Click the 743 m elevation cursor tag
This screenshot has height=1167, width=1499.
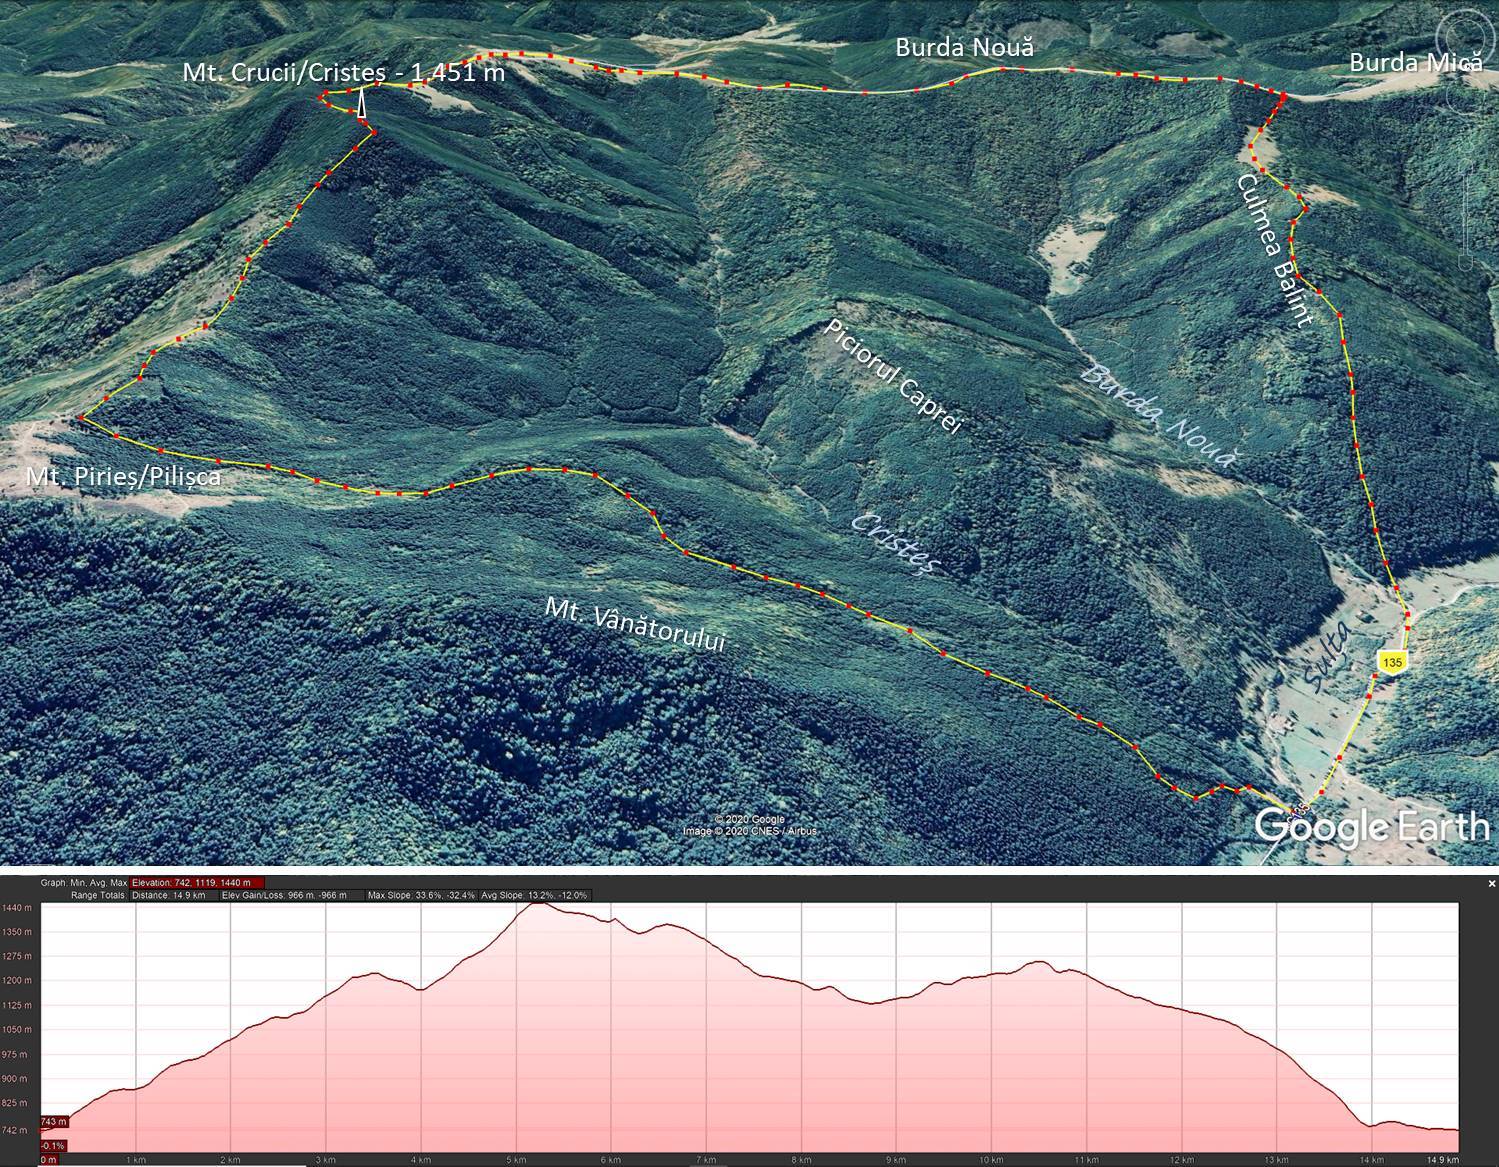click(52, 1122)
